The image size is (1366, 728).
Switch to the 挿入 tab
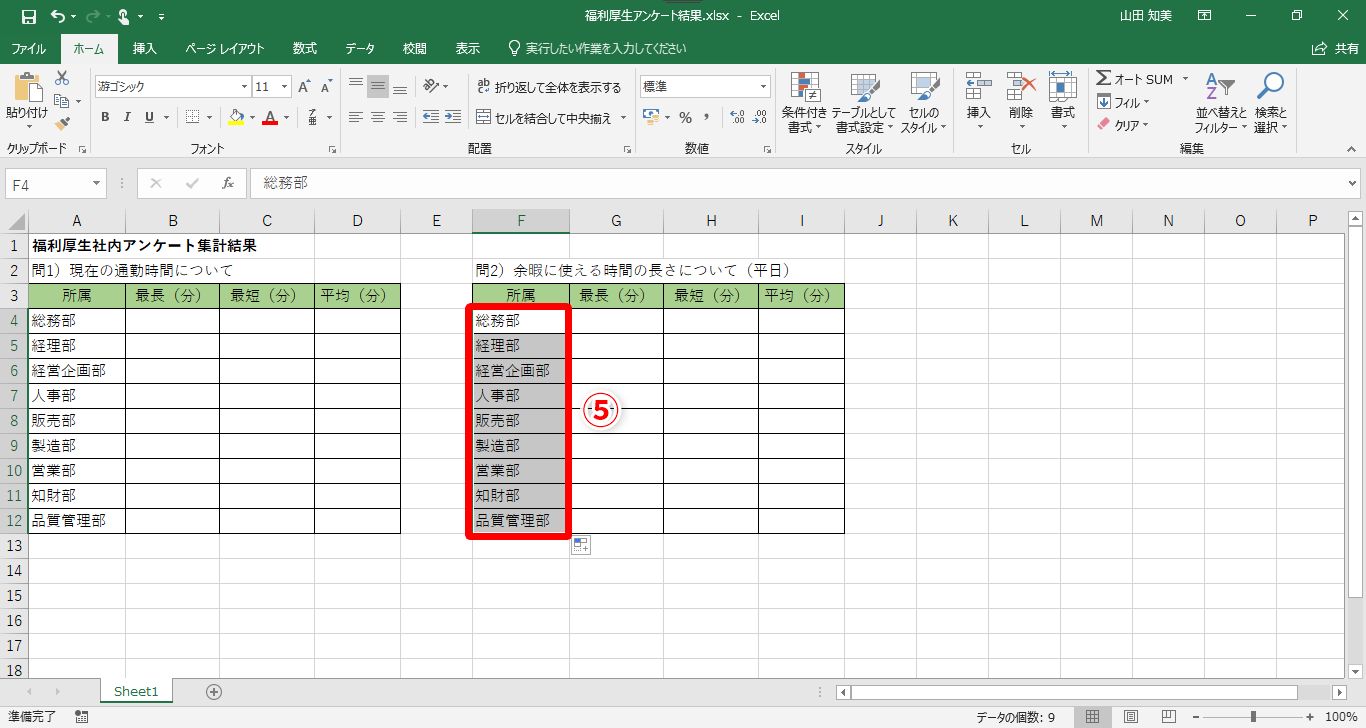pyautogui.click(x=145, y=49)
